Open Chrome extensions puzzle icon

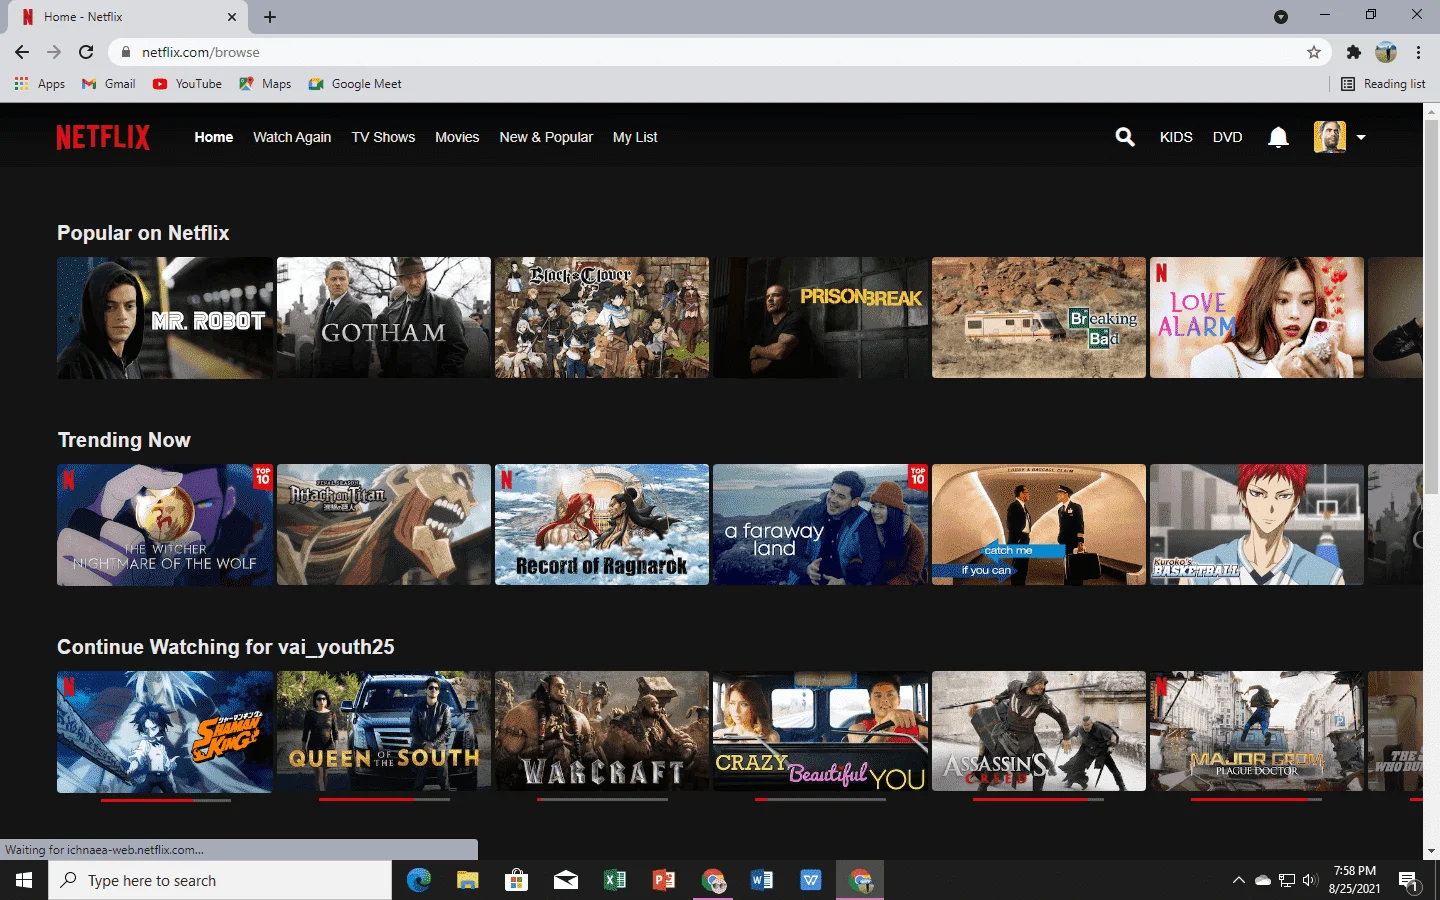click(x=1354, y=52)
